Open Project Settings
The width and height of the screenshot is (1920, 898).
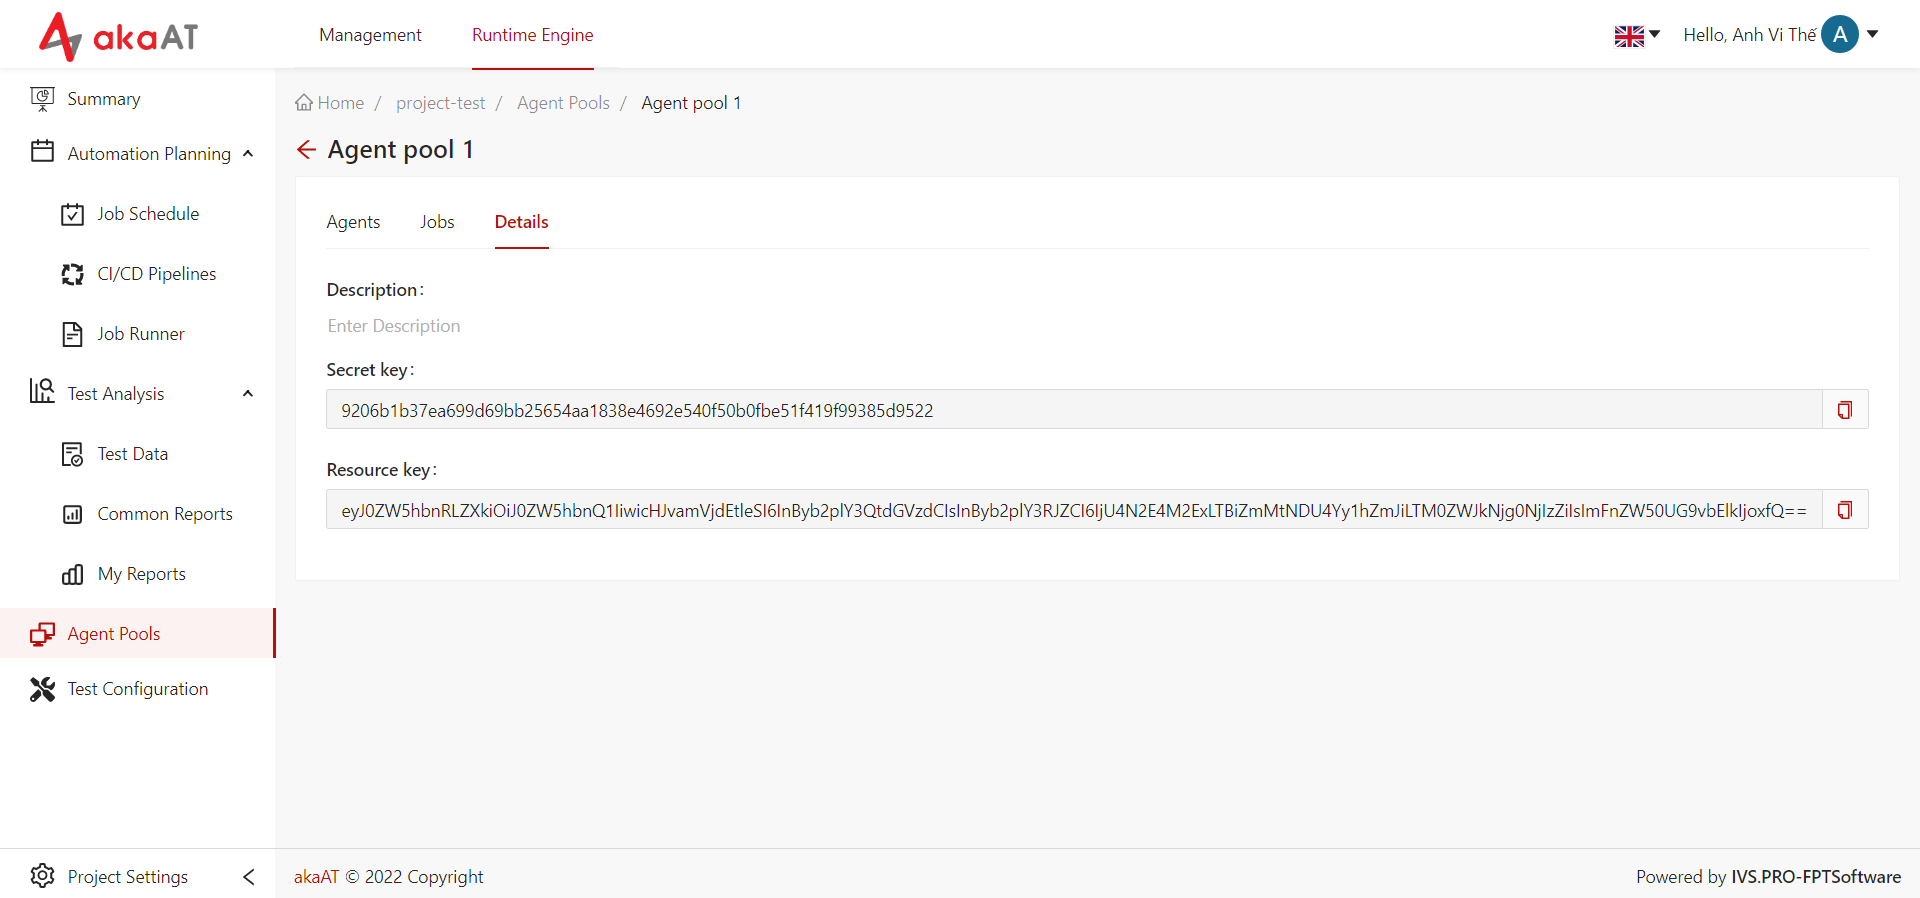coord(127,877)
